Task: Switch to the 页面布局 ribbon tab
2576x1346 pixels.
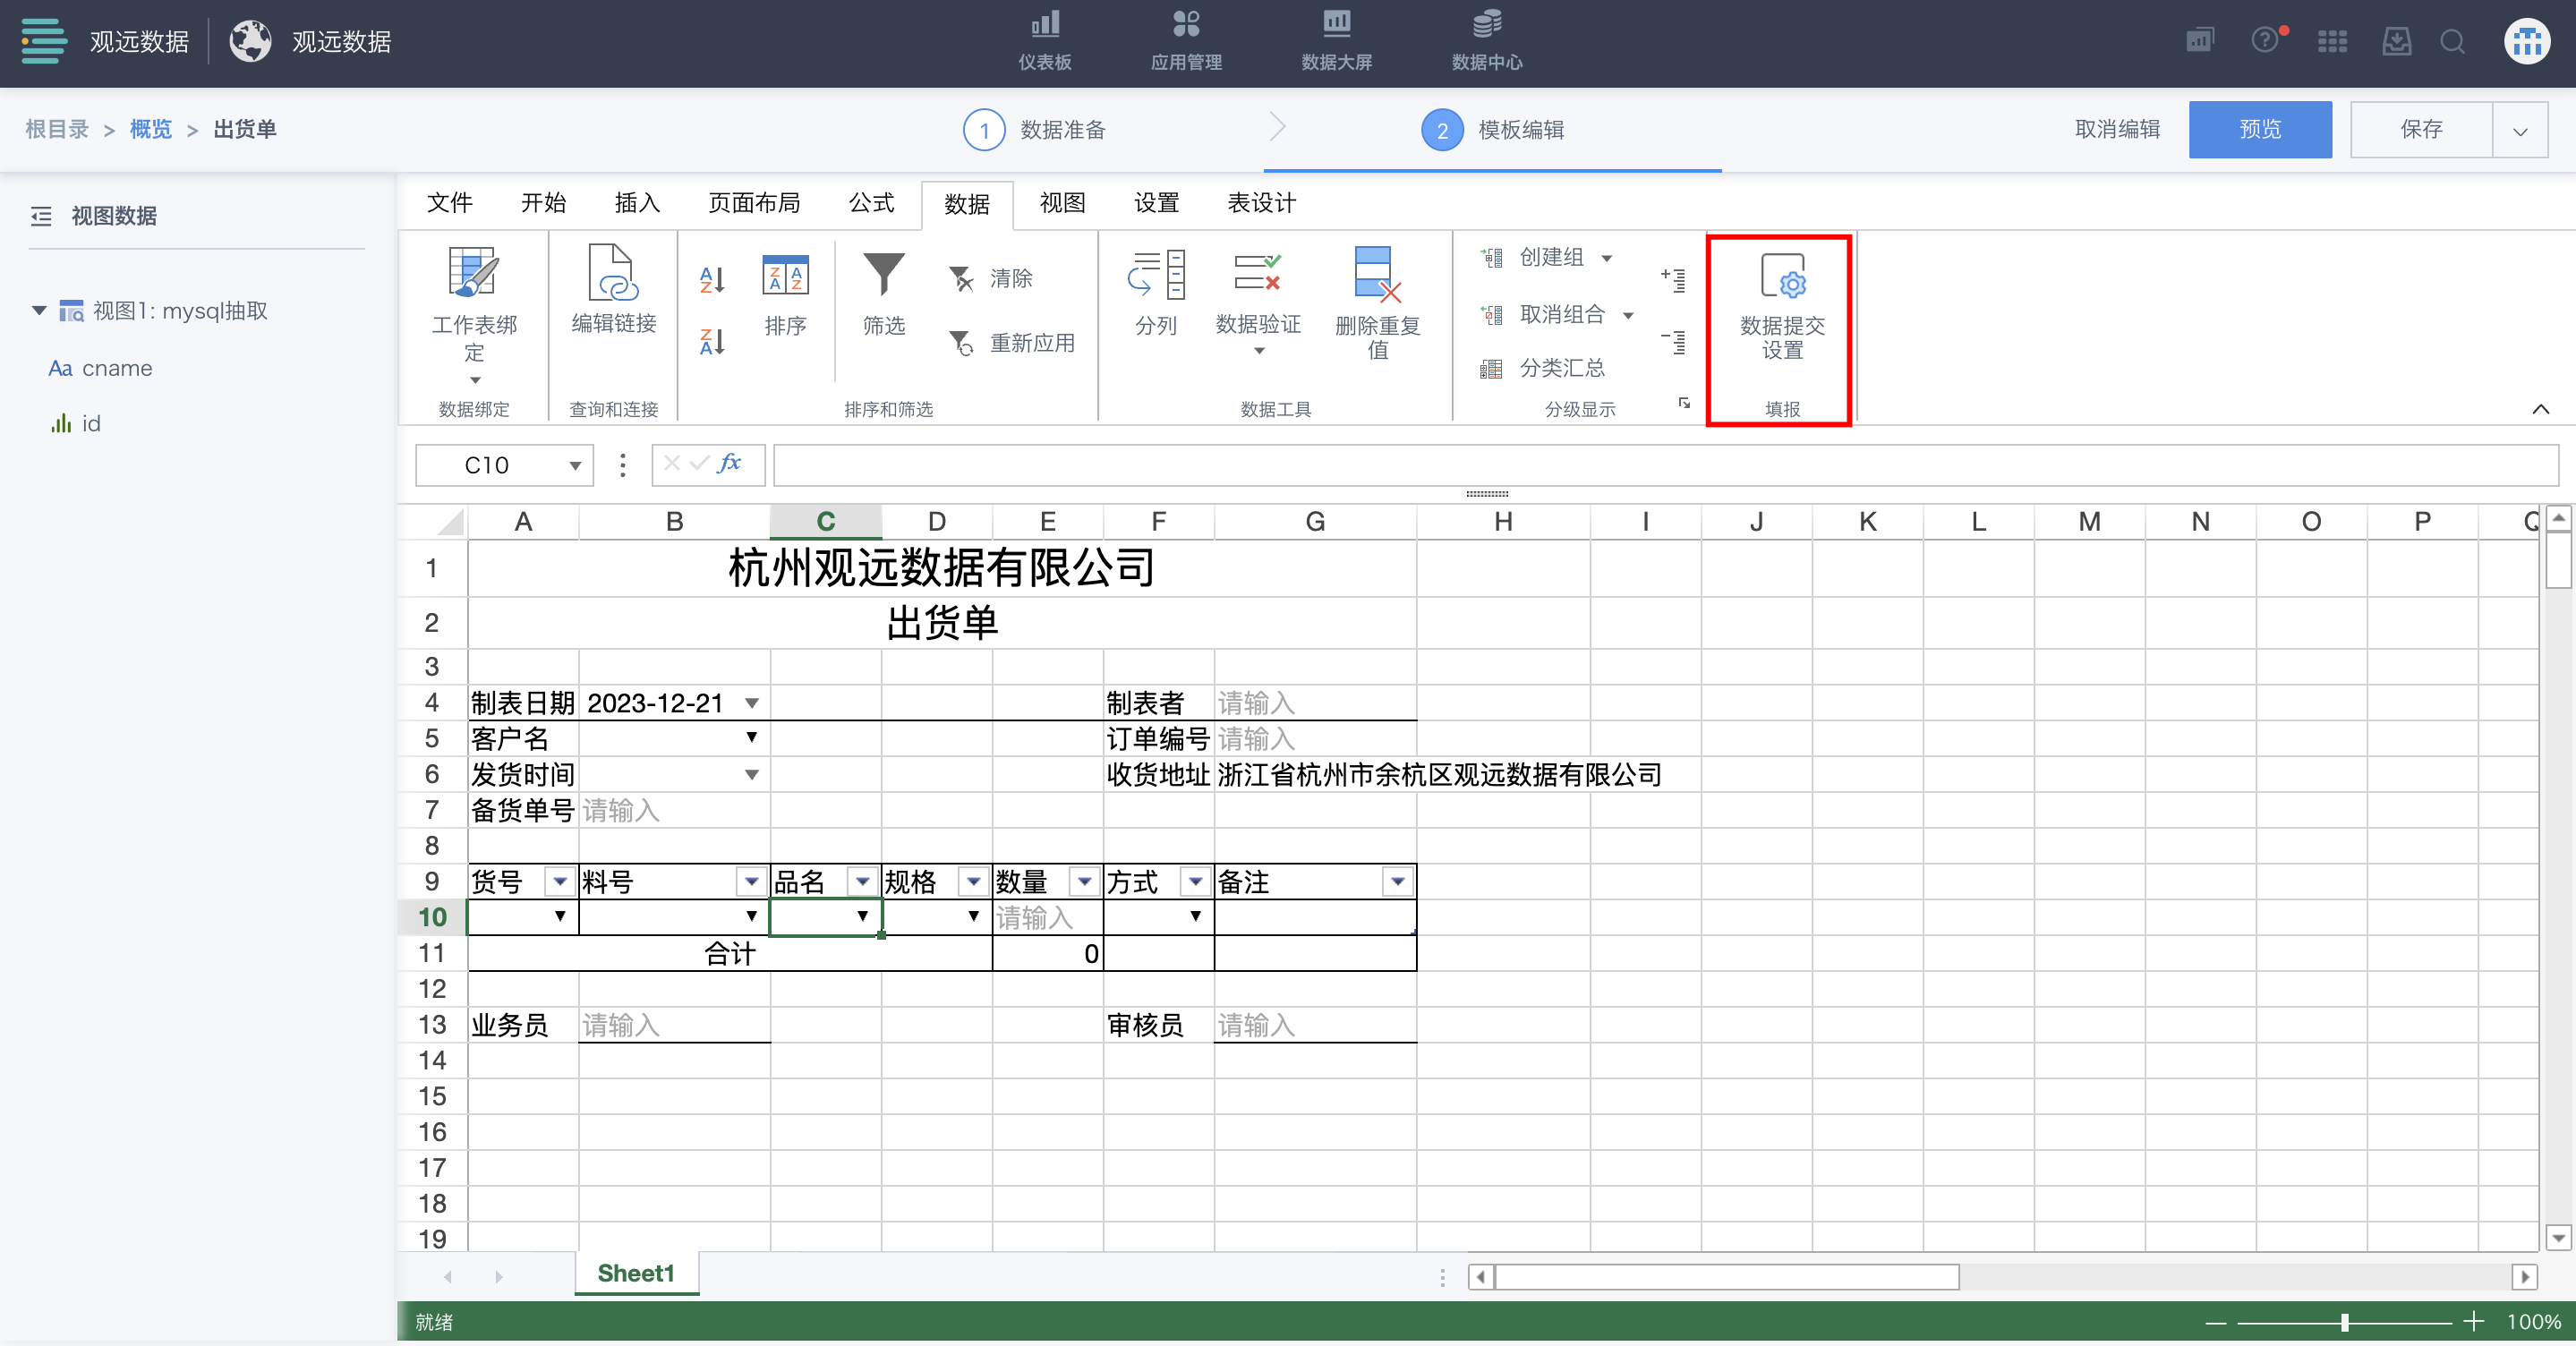Action: pos(754,203)
